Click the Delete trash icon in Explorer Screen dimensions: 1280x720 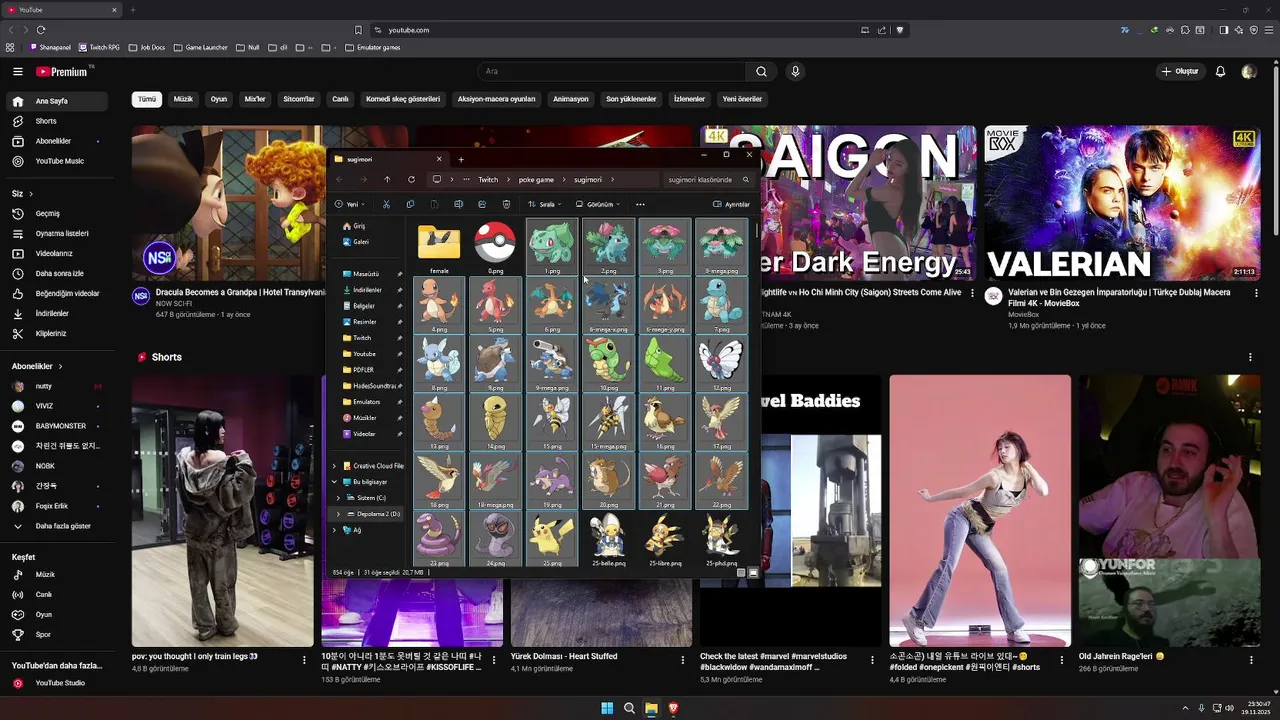point(506,204)
